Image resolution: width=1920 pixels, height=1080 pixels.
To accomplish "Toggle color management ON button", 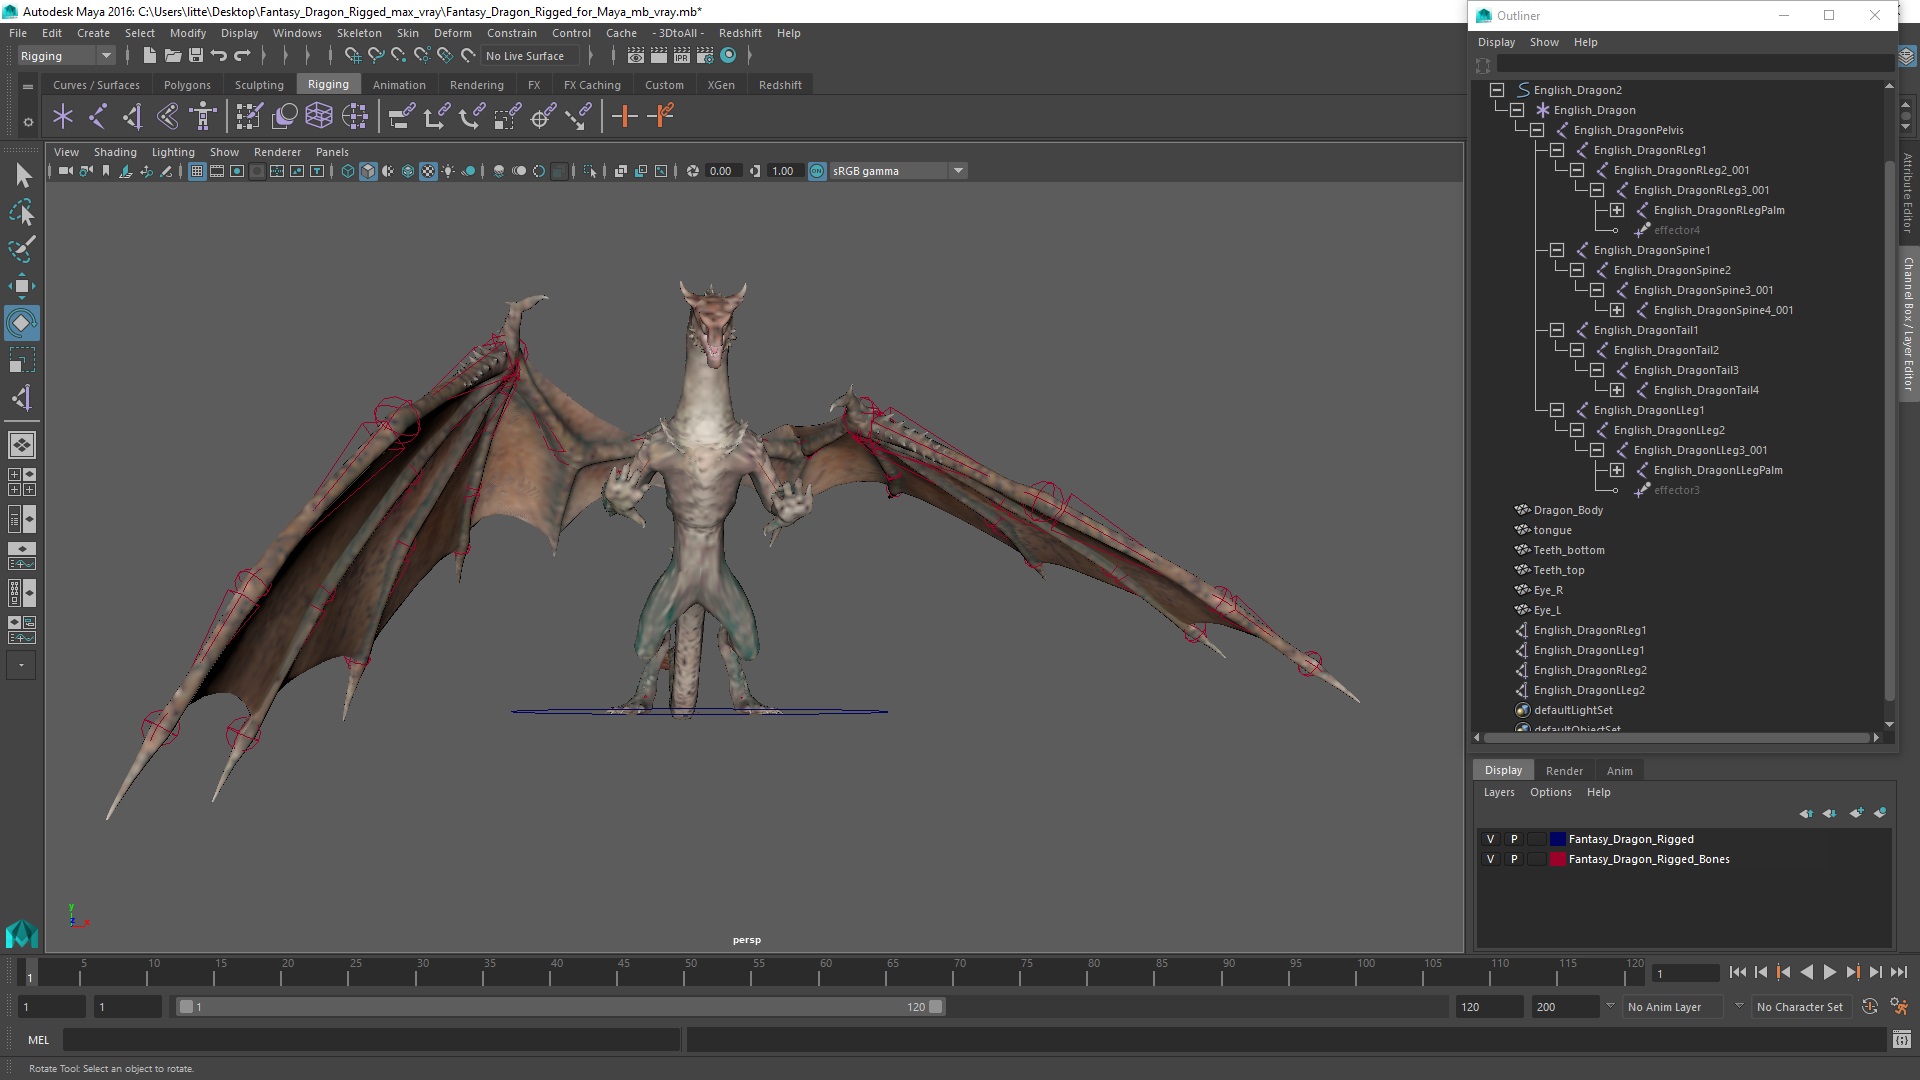I will [x=817, y=171].
